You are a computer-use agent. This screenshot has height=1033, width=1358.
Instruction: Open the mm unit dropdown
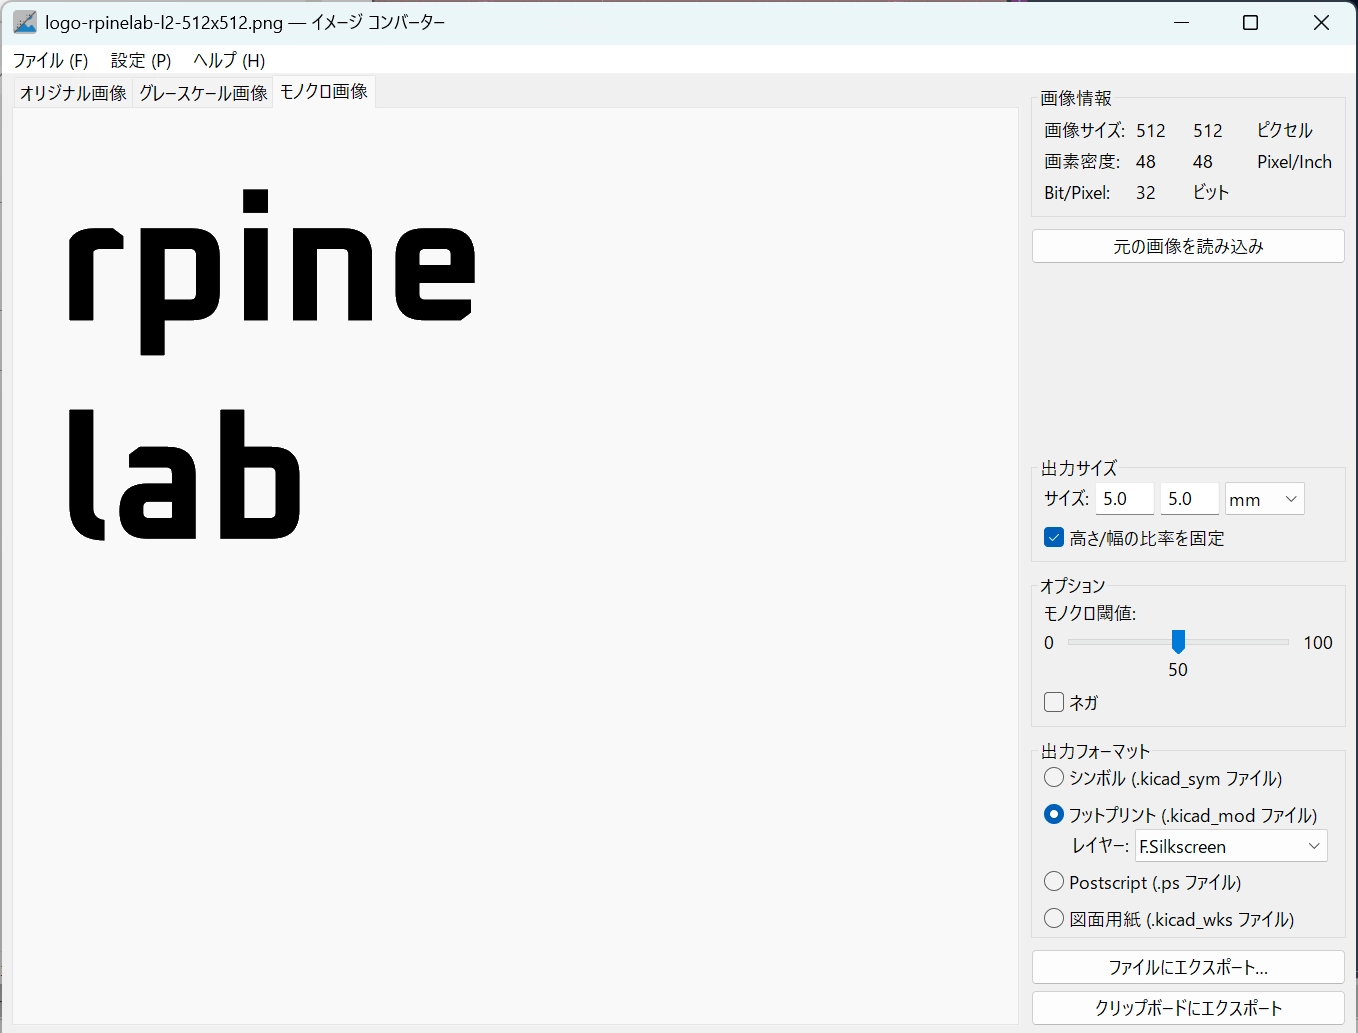tap(1265, 499)
